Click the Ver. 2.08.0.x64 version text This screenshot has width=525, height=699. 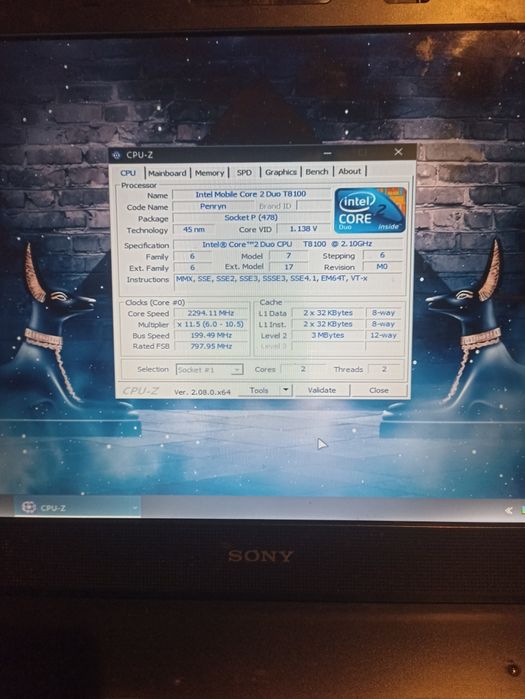(202, 392)
